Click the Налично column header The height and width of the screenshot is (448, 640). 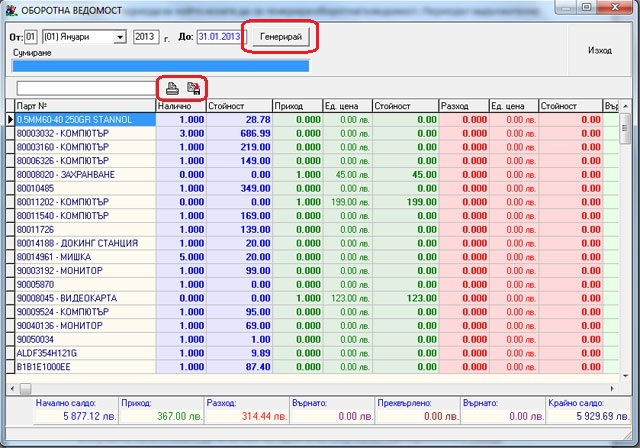click(181, 106)
